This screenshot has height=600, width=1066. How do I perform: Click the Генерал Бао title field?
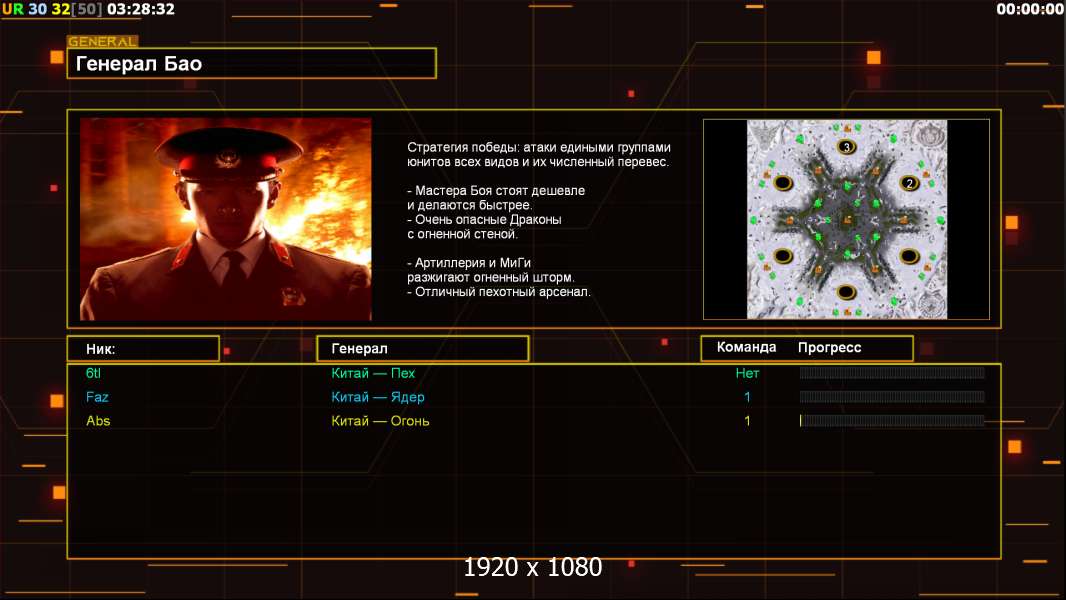pyautogui.click(x=252, y=63)
